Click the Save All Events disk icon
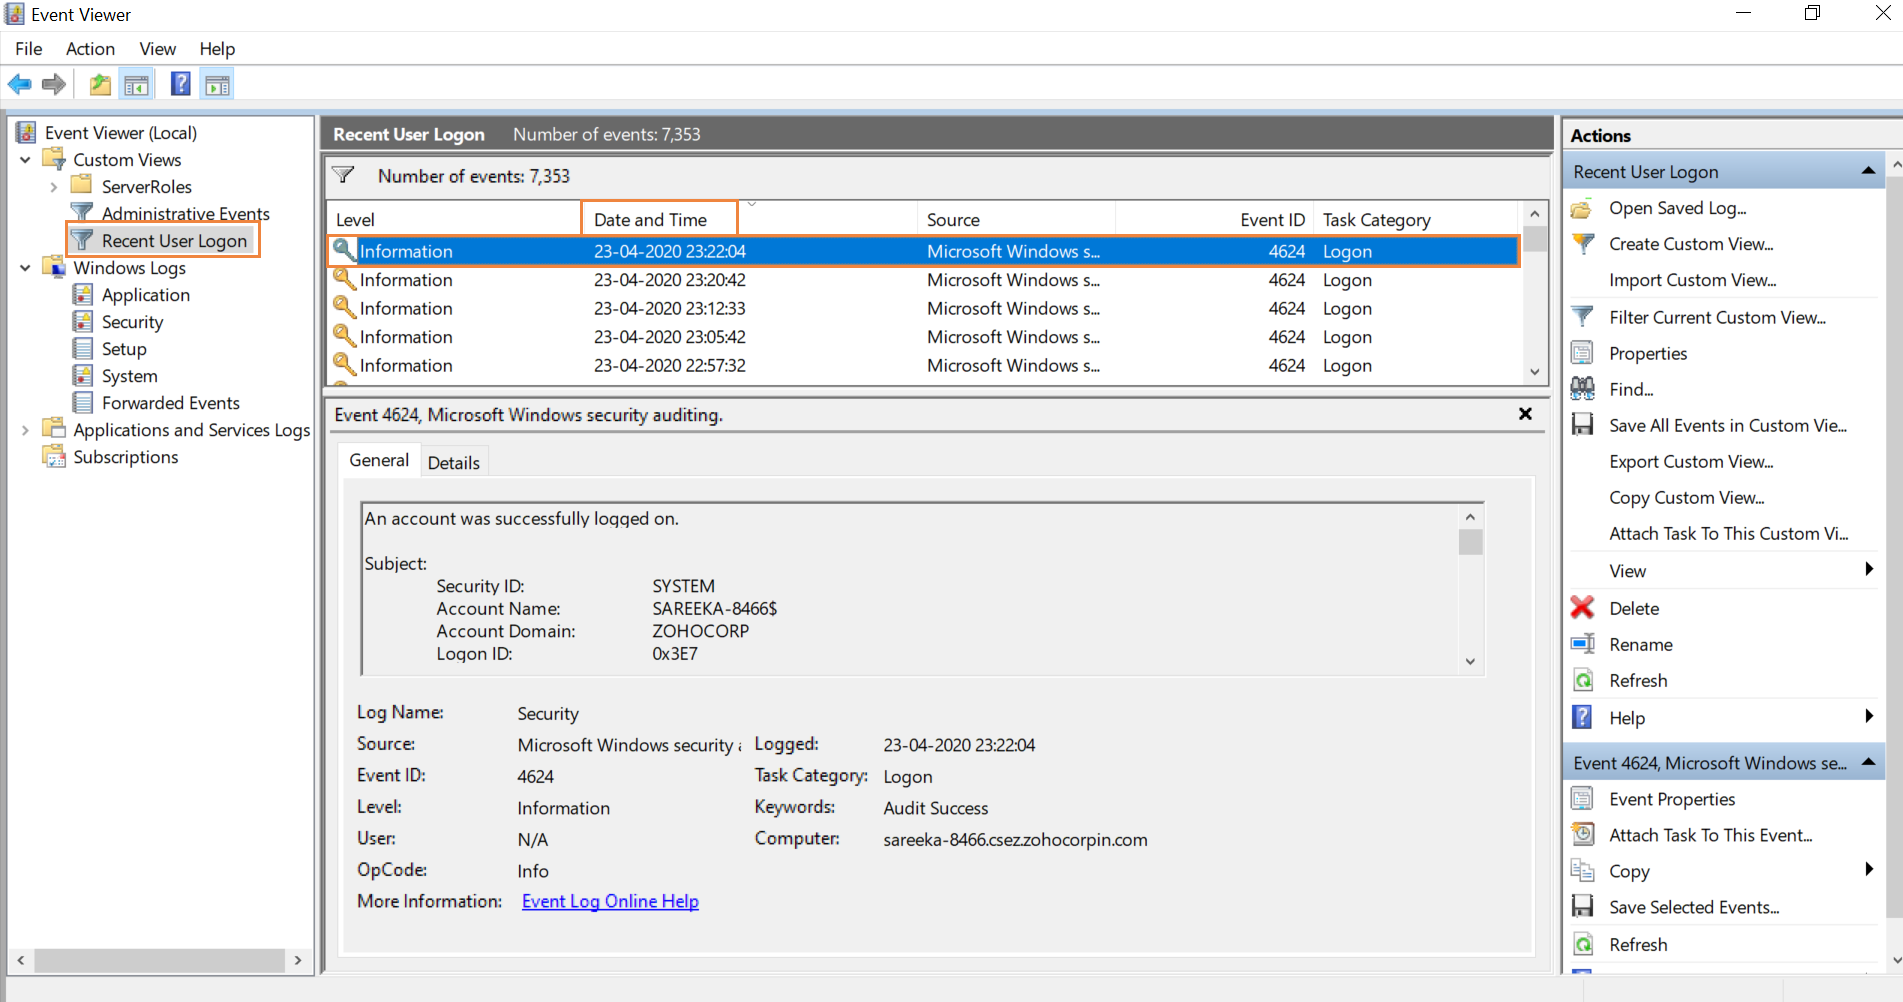This screenshot has width=1903, height=1002. point(1583,425)
